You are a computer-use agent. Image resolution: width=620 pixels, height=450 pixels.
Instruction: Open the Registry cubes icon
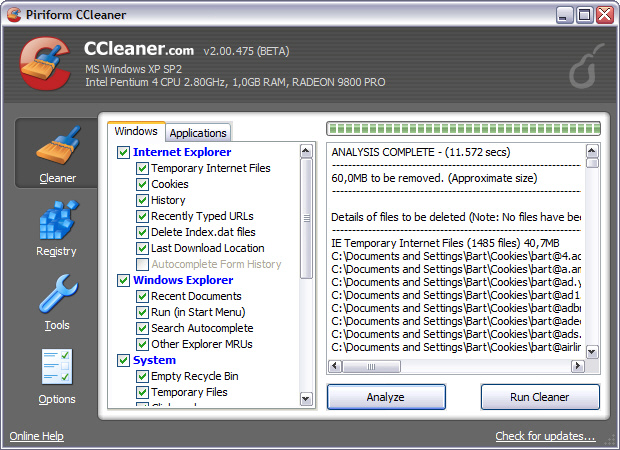[x=59, y=220]
